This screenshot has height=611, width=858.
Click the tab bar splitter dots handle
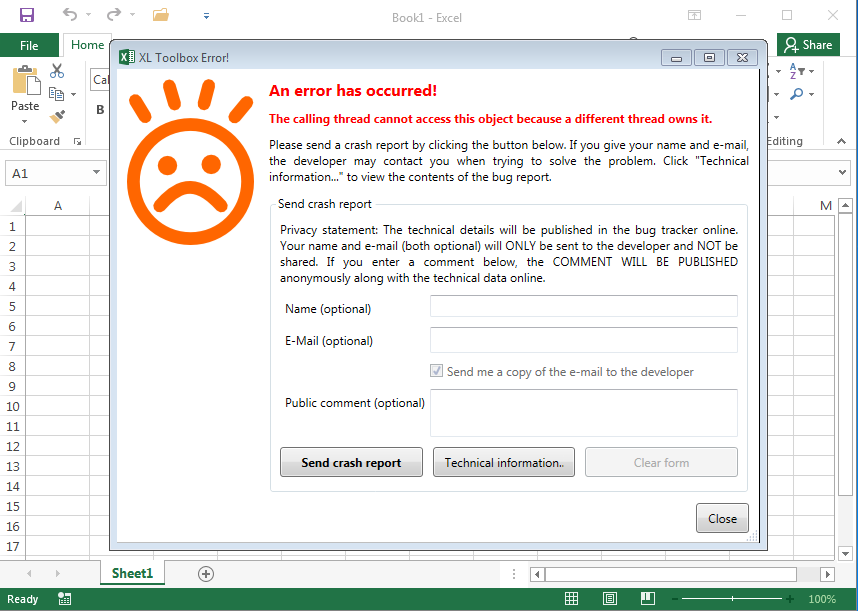pos(513,574)
